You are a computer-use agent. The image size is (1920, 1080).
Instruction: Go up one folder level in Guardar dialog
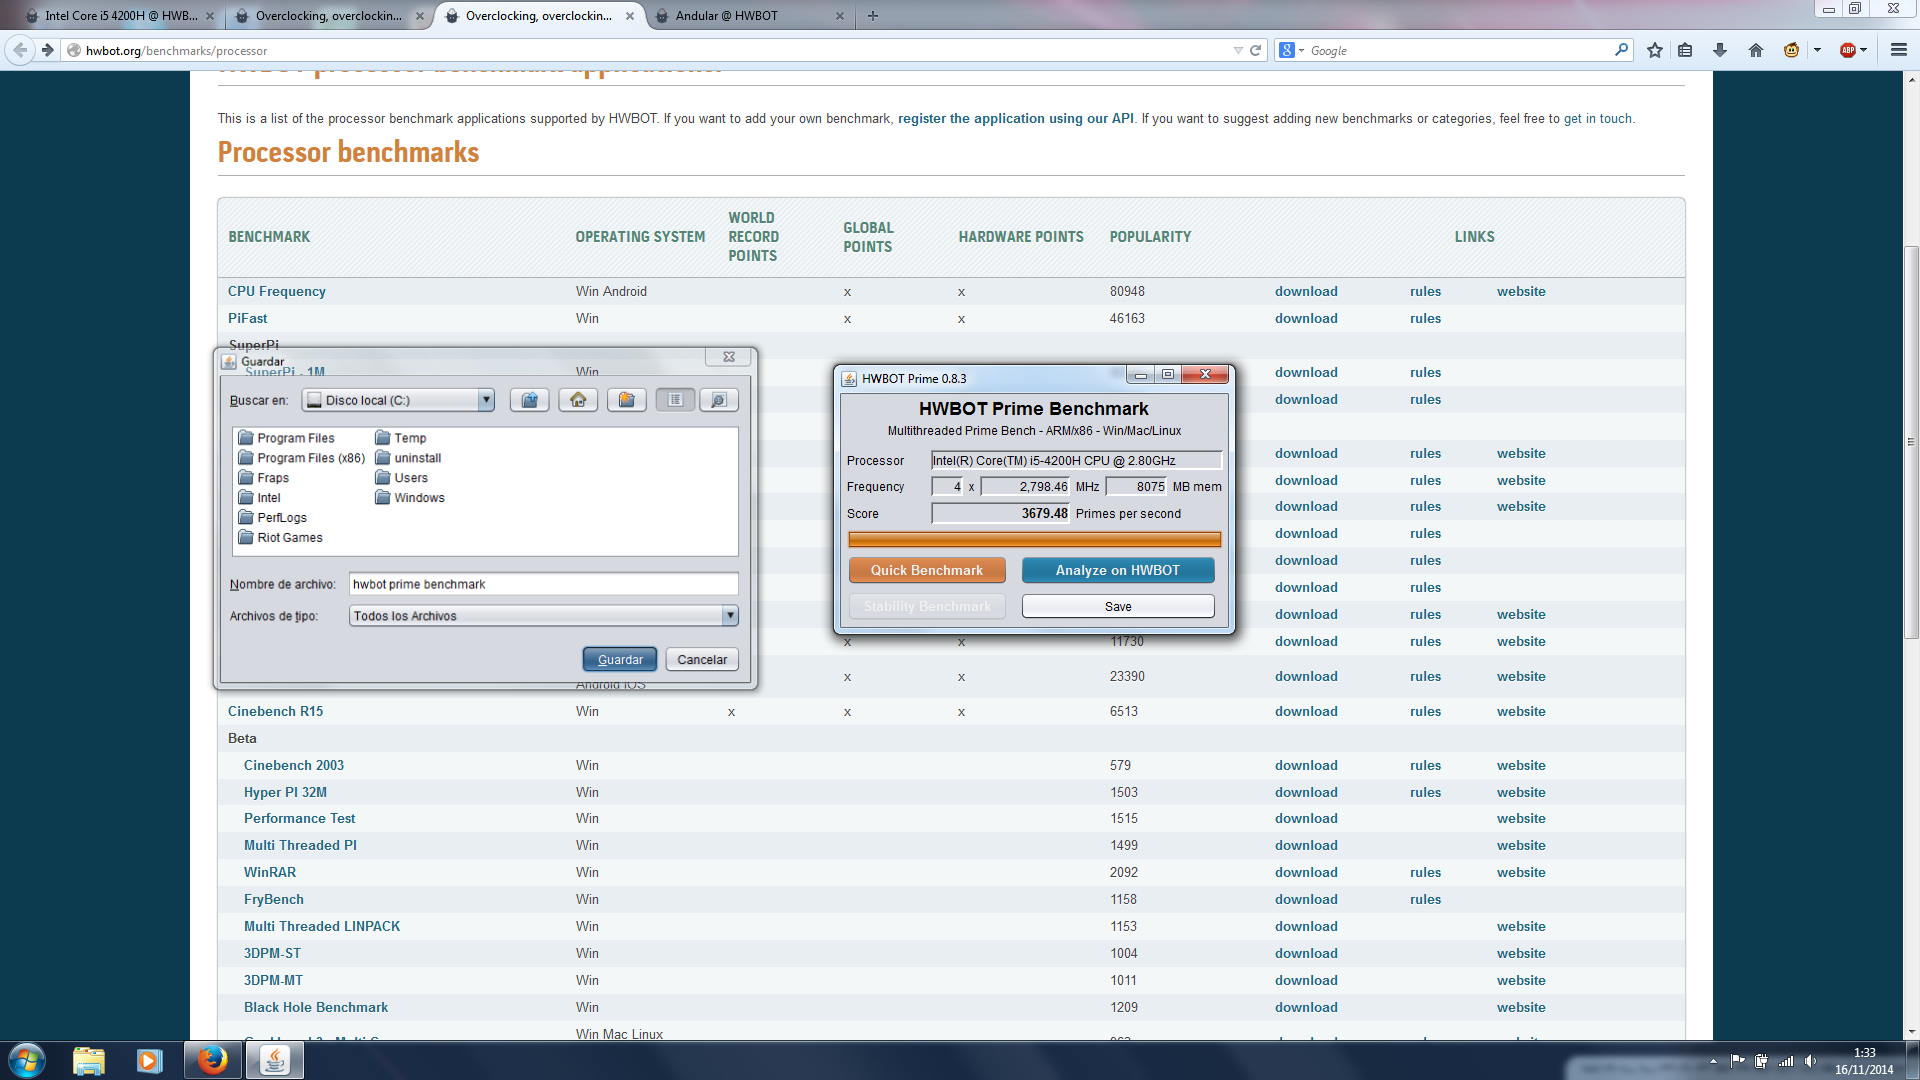[529, 400]
